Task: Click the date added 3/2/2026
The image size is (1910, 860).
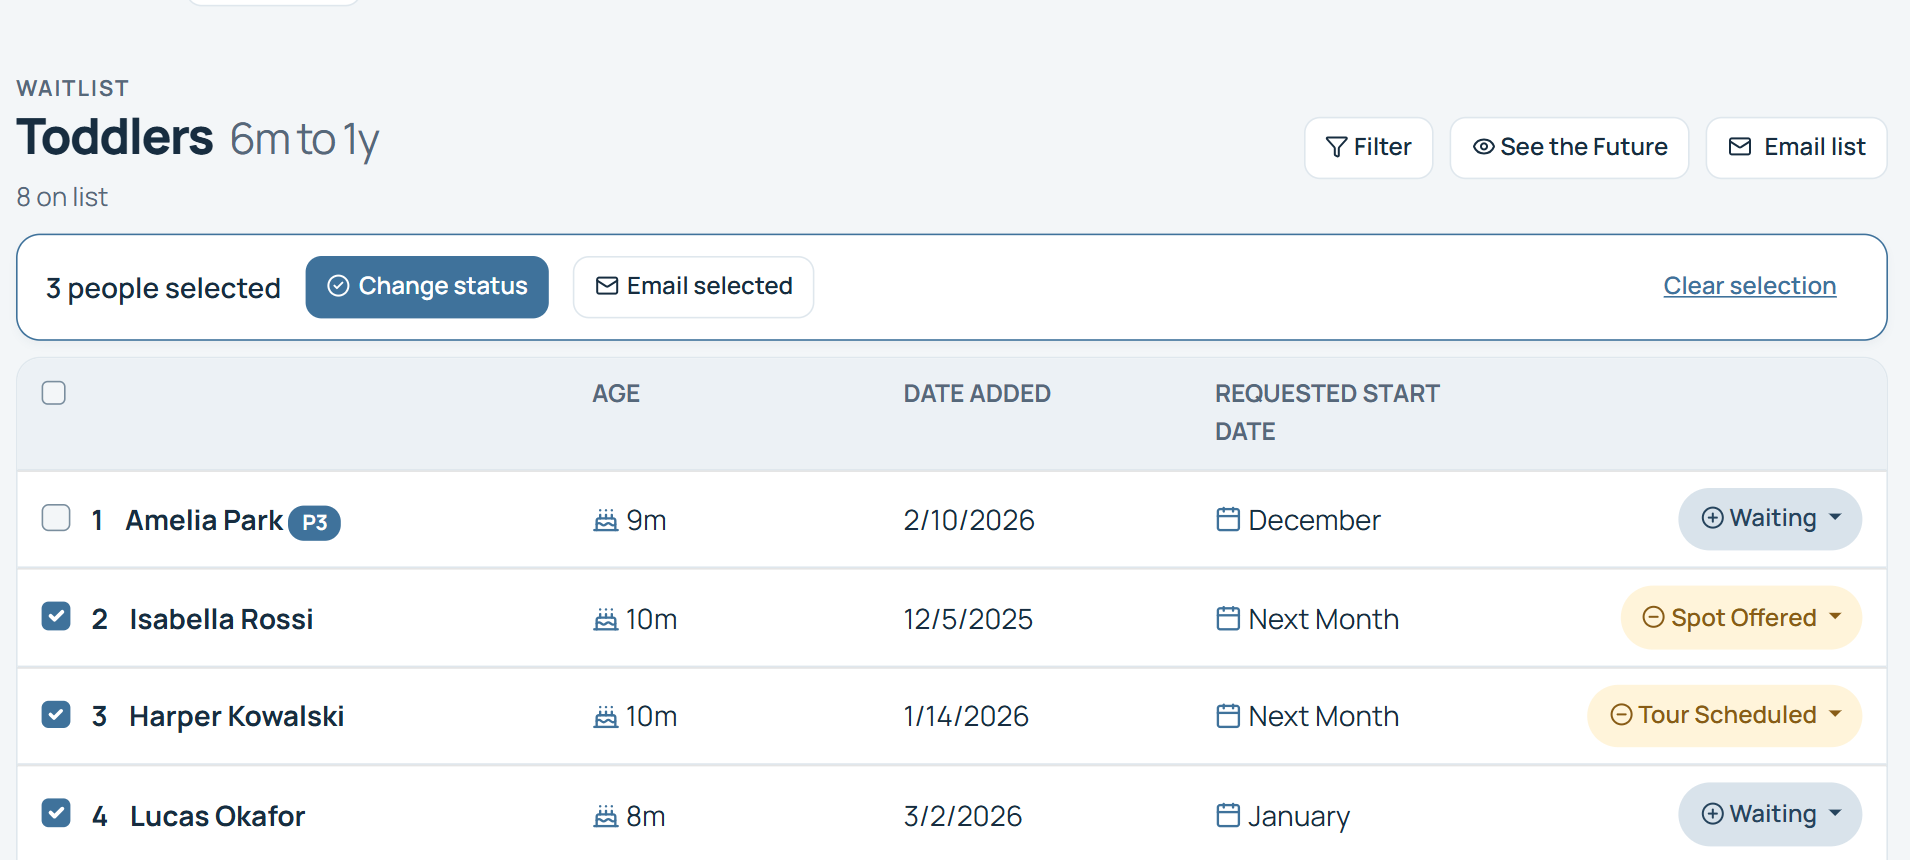Action: 963,816
